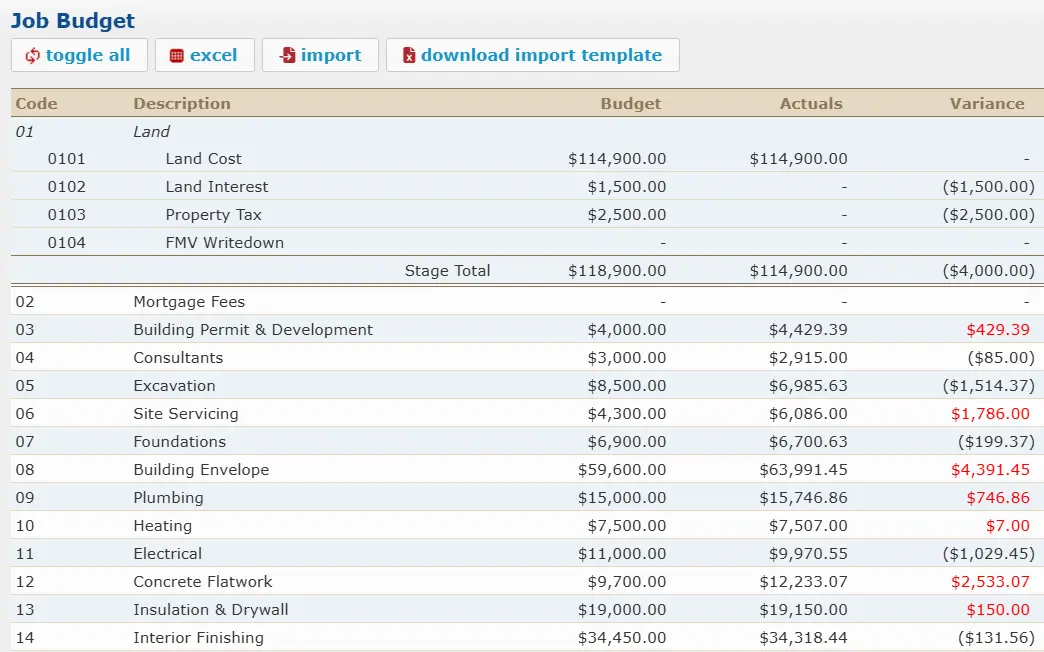Screen dimensions: 1044x652
Task: Open the Electrical stage row
Action: coord(527,553)
